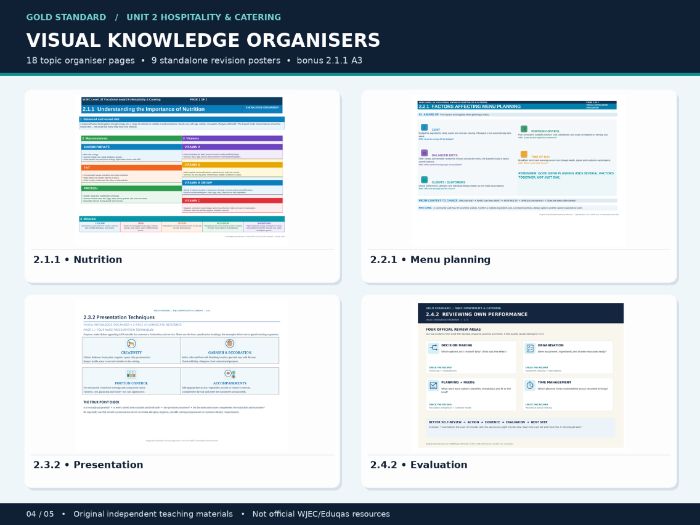Click '2.1.1 Understanding the Importance of Nutrition' heading
Image resolution: width=700 pixels, height=525 pixels.
(x=143, y=109)
